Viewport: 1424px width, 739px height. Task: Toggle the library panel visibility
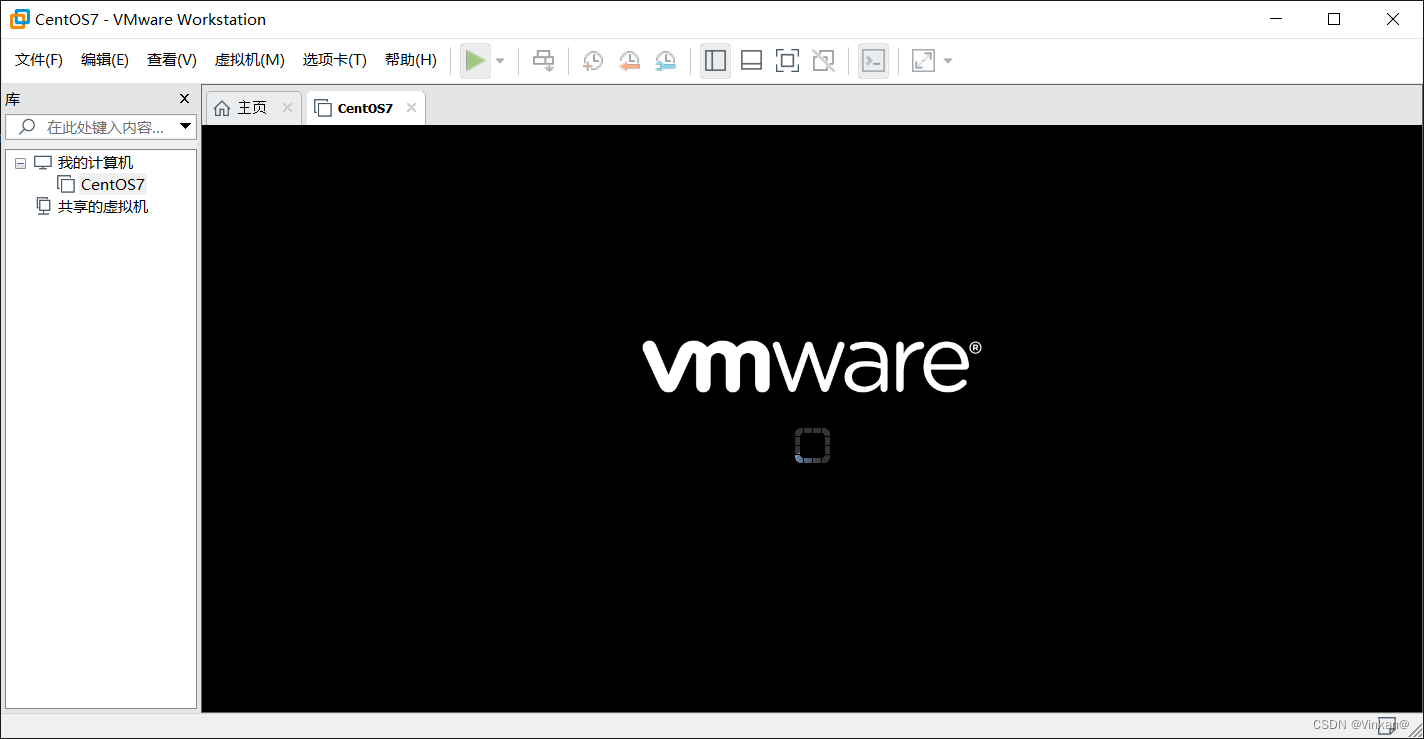715,60
